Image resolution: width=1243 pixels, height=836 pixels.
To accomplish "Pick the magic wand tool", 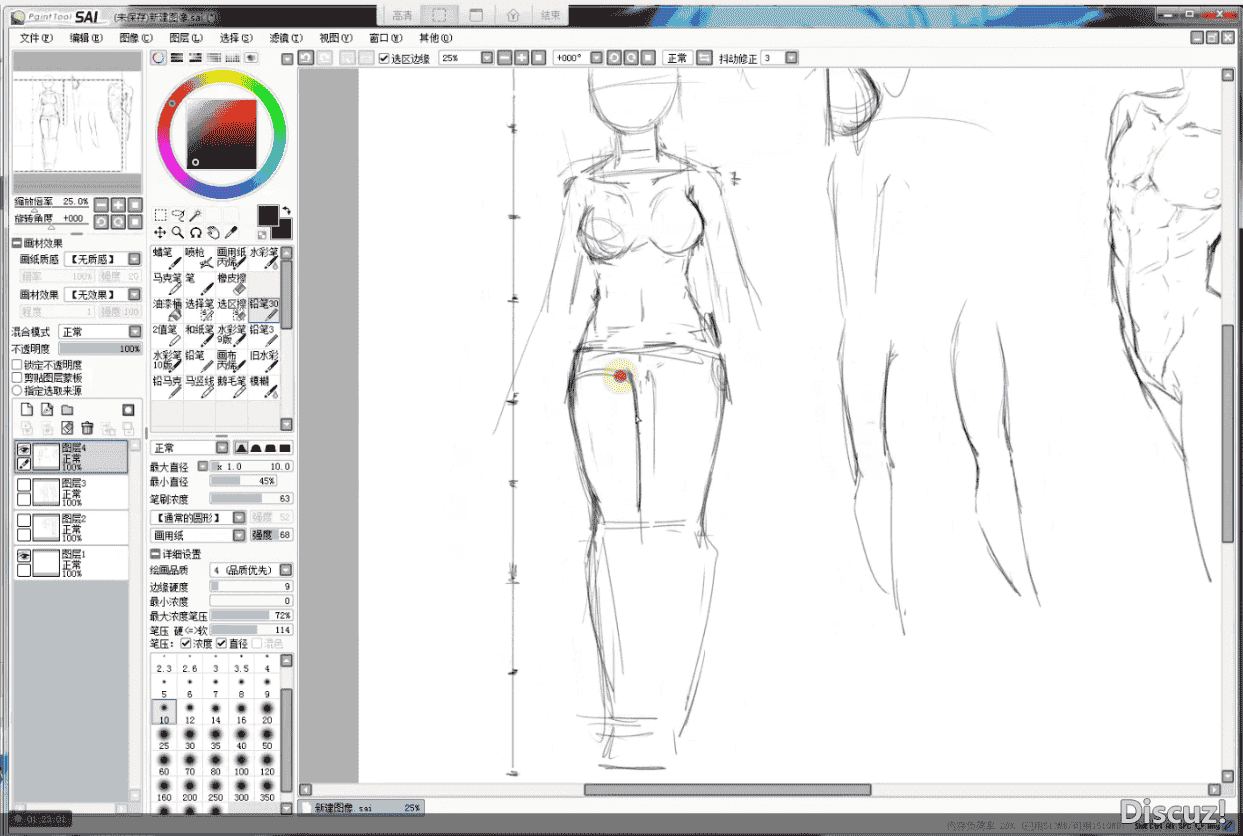I will (196, 215).
